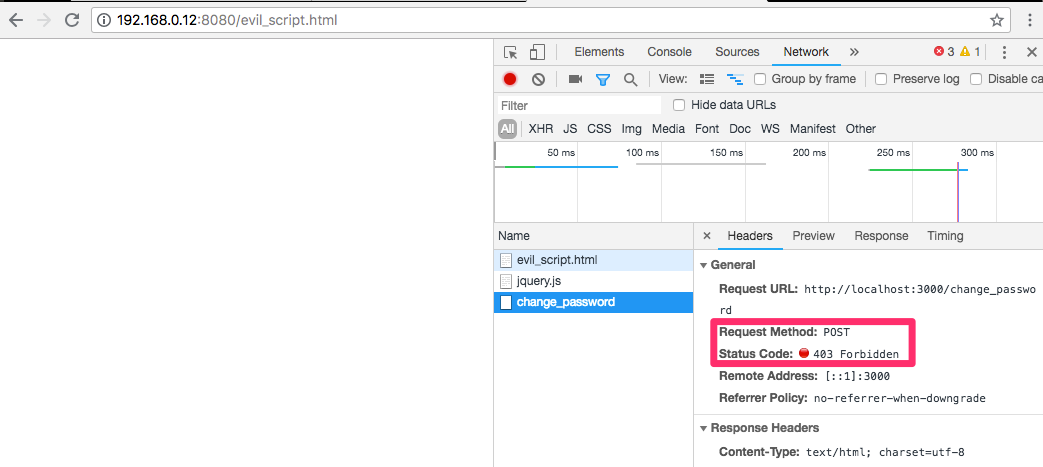This screenshot has height=467, width=1043.
Task: Open the network search magnifier
Action: click(631, 80)
